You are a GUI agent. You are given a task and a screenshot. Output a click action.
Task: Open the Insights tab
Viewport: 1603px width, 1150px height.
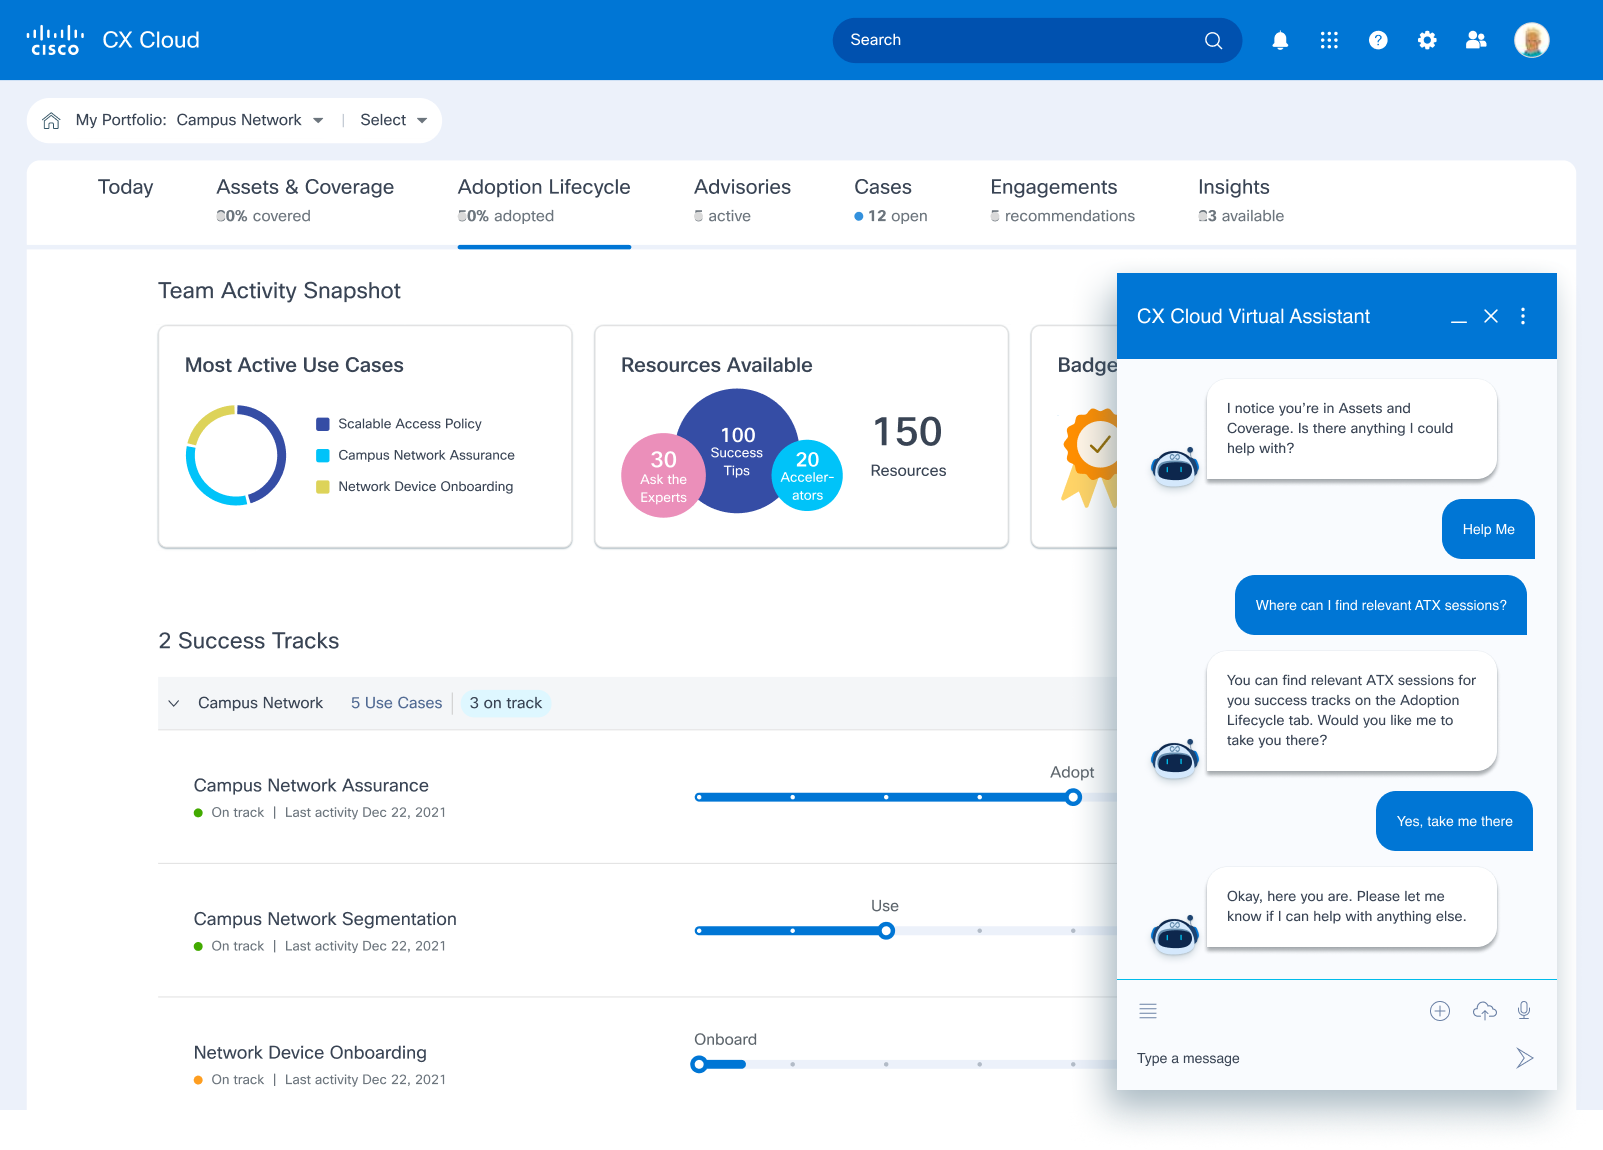point(1241,200)
